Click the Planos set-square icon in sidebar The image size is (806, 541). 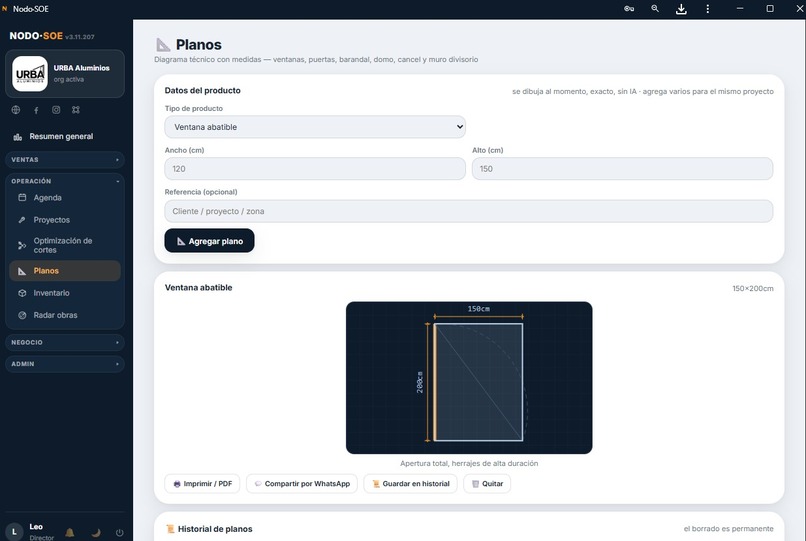[x=22, y=271]
